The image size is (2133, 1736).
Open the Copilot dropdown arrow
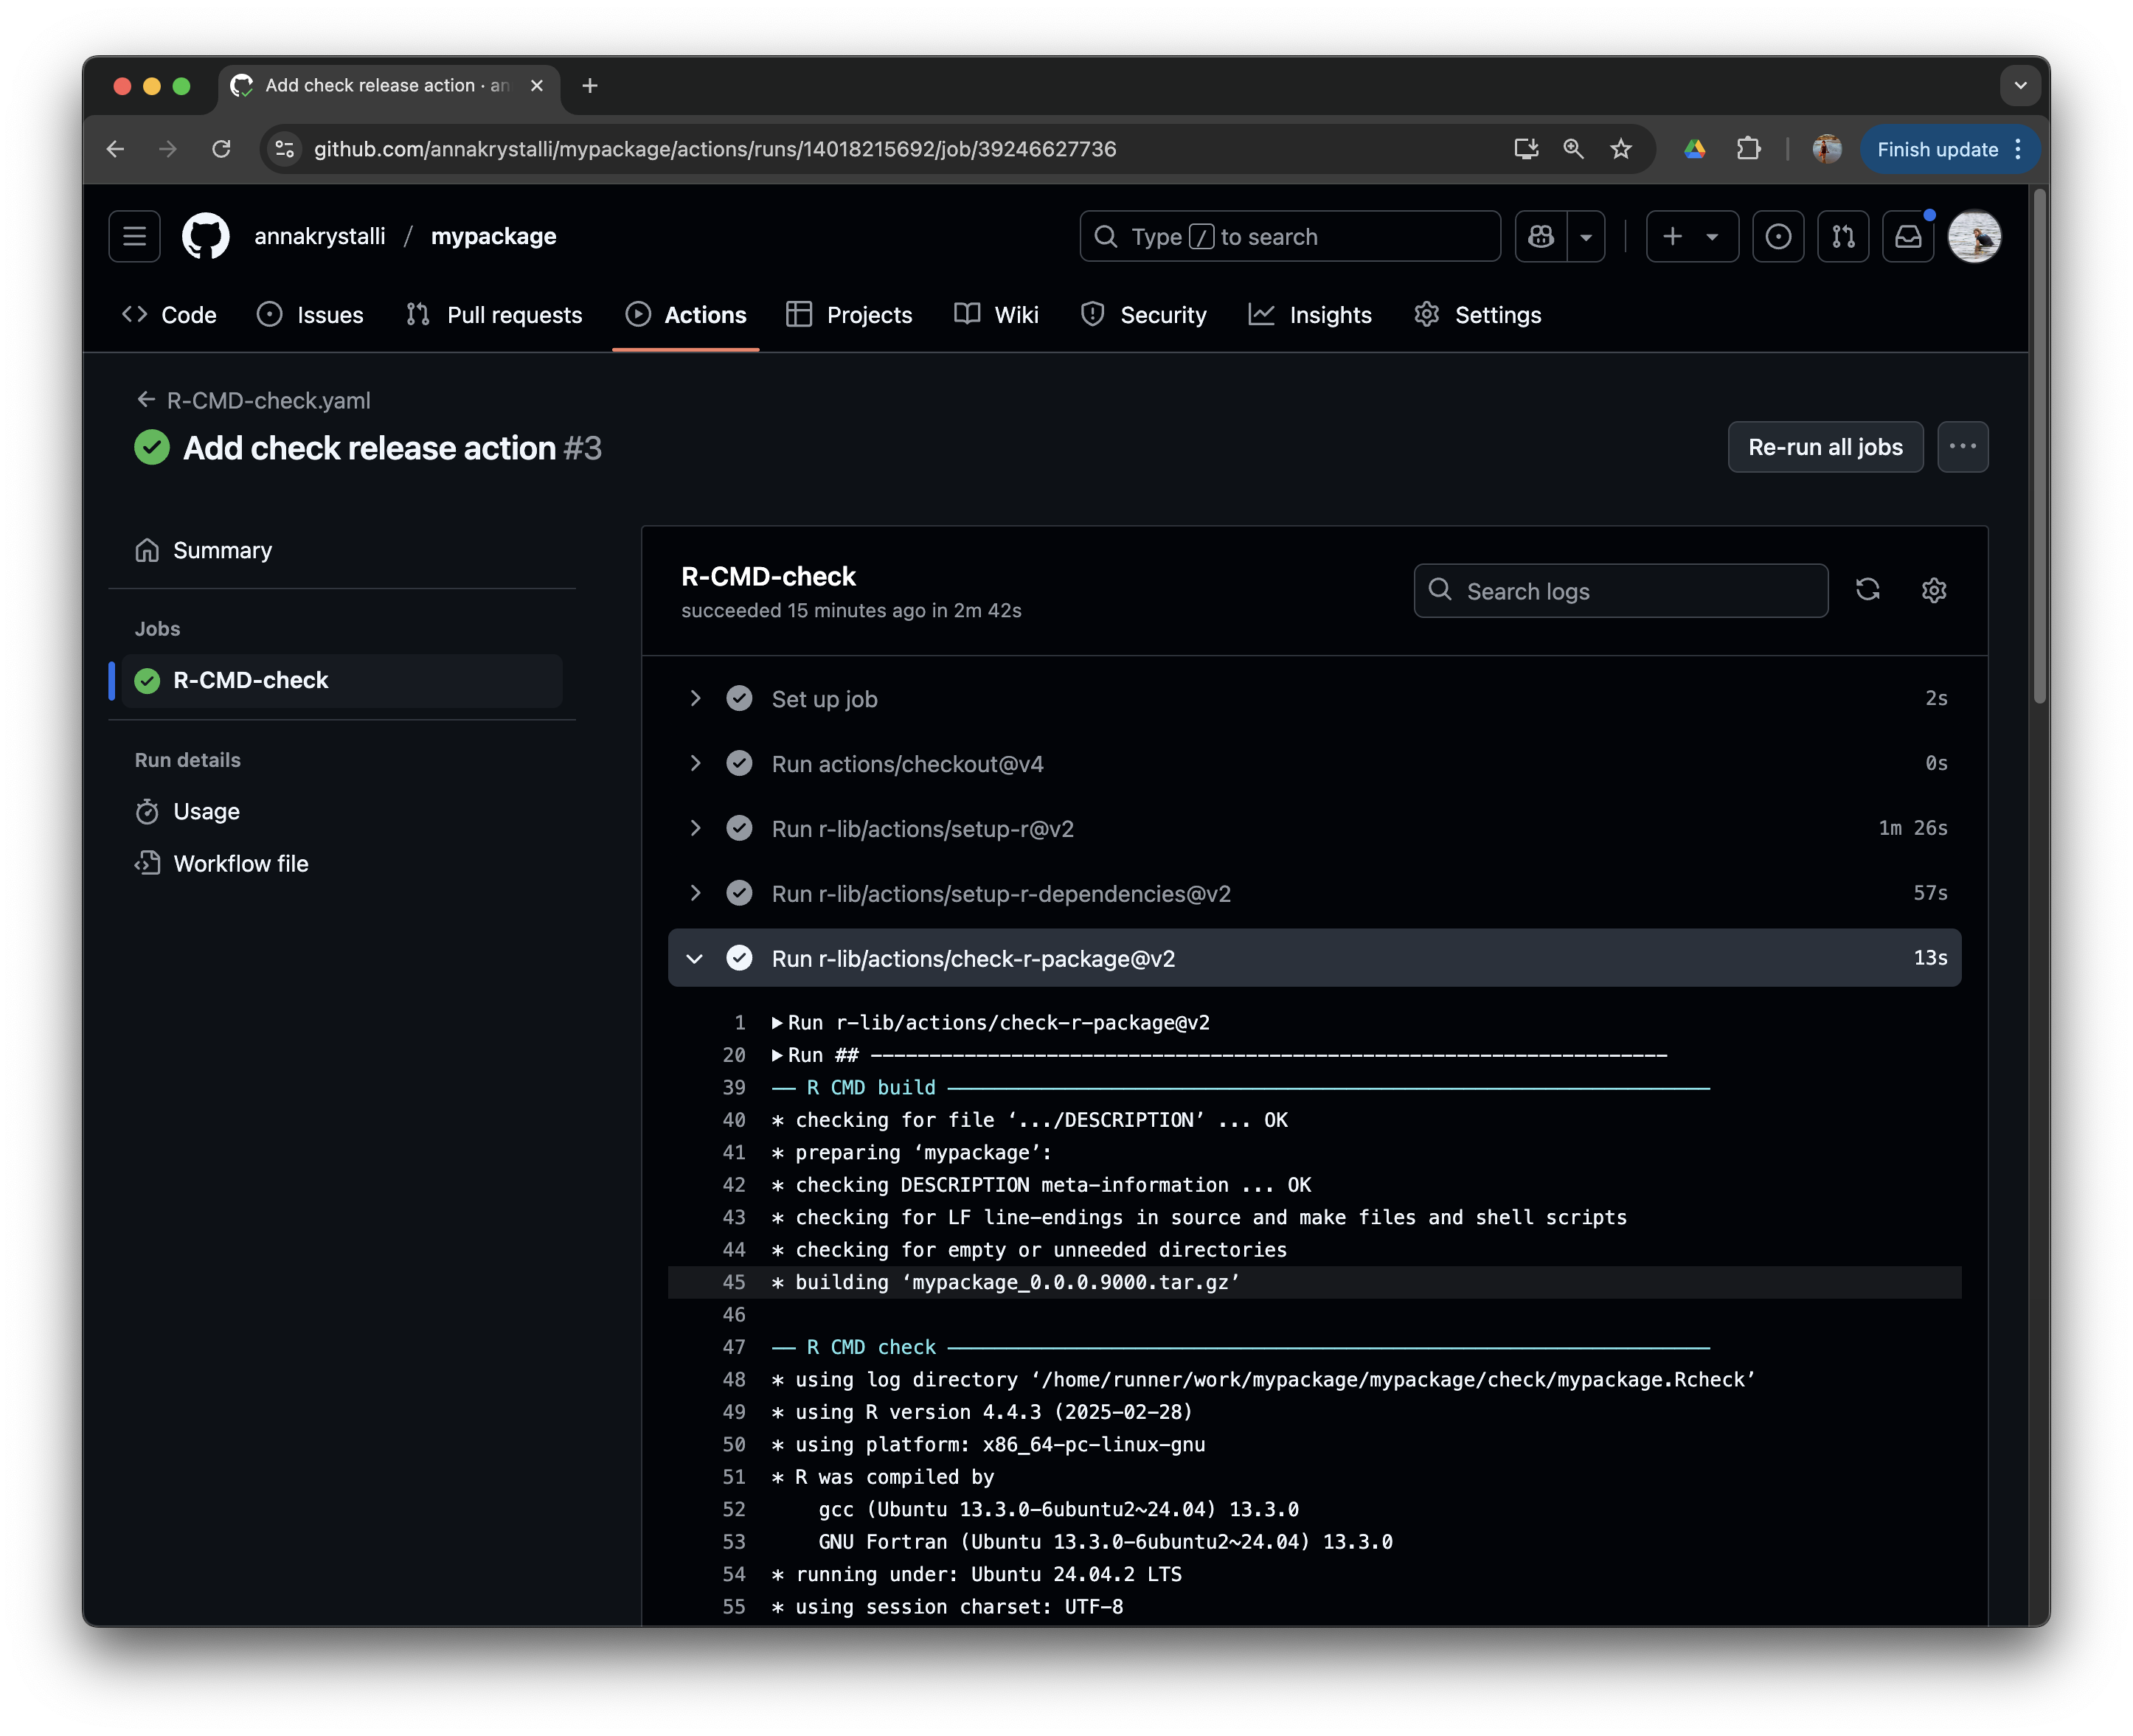click(x=1586, y=237)
